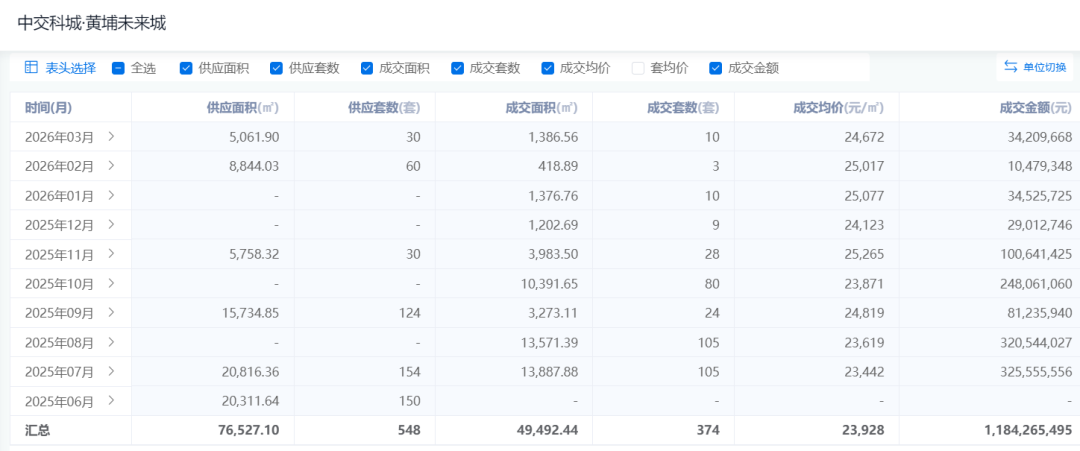The height and width of the screenshot is (451, 1080).
Task: Expand the 2025年06月 row
Action: pyautogui.click(x=111, y=401)
